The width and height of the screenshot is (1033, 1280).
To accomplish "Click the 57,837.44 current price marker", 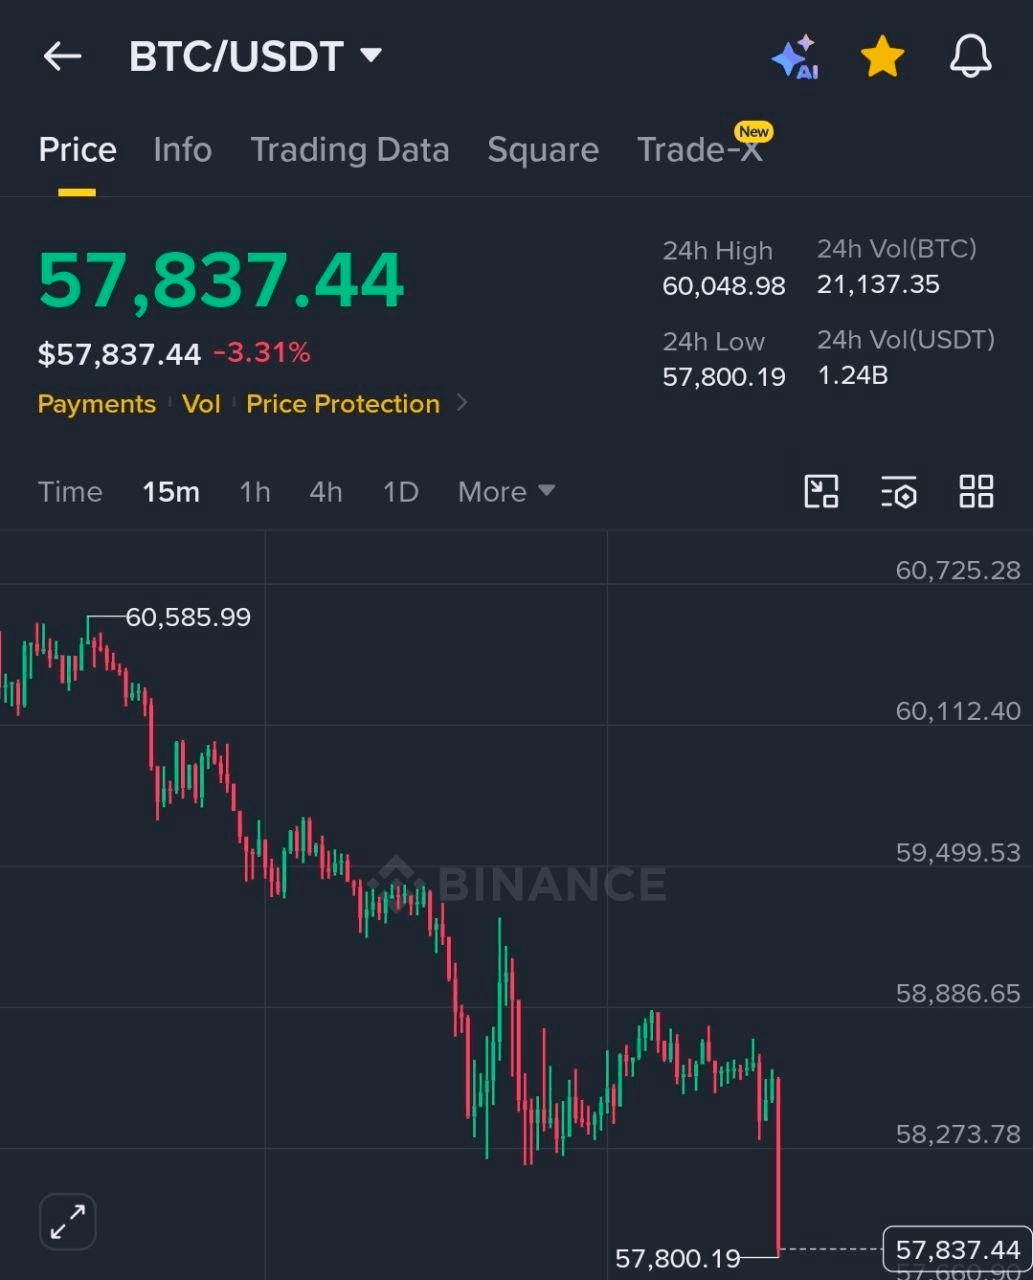I will (x=957, y=1249).
